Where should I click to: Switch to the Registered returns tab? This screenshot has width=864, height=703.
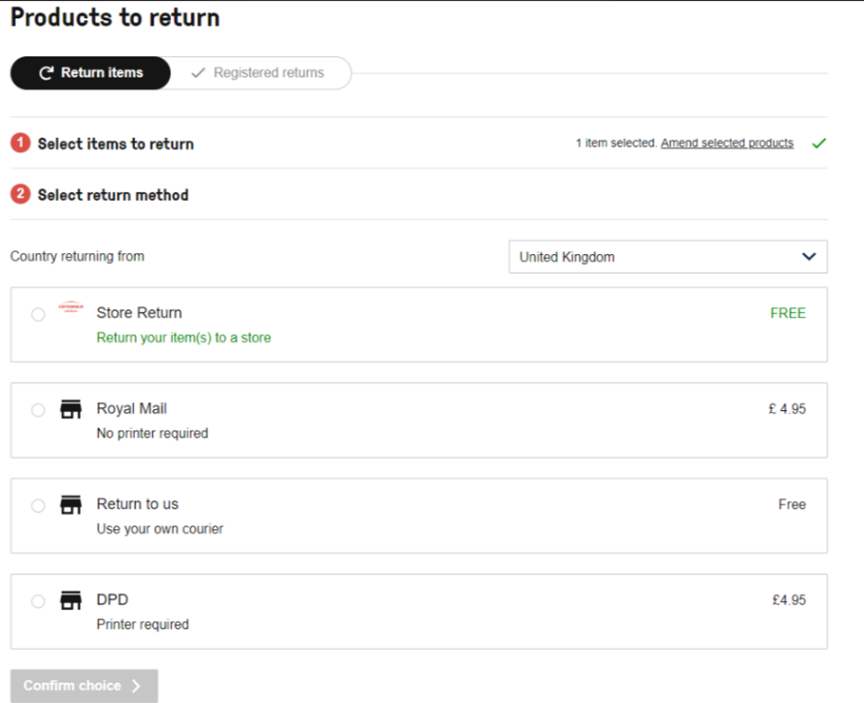coord(260,73)
